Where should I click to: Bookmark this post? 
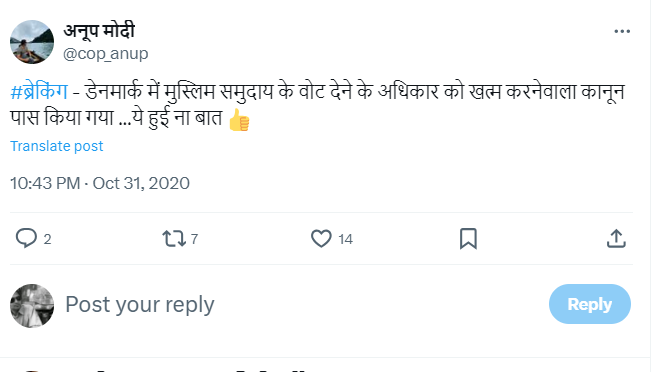(x=468, y=239)
